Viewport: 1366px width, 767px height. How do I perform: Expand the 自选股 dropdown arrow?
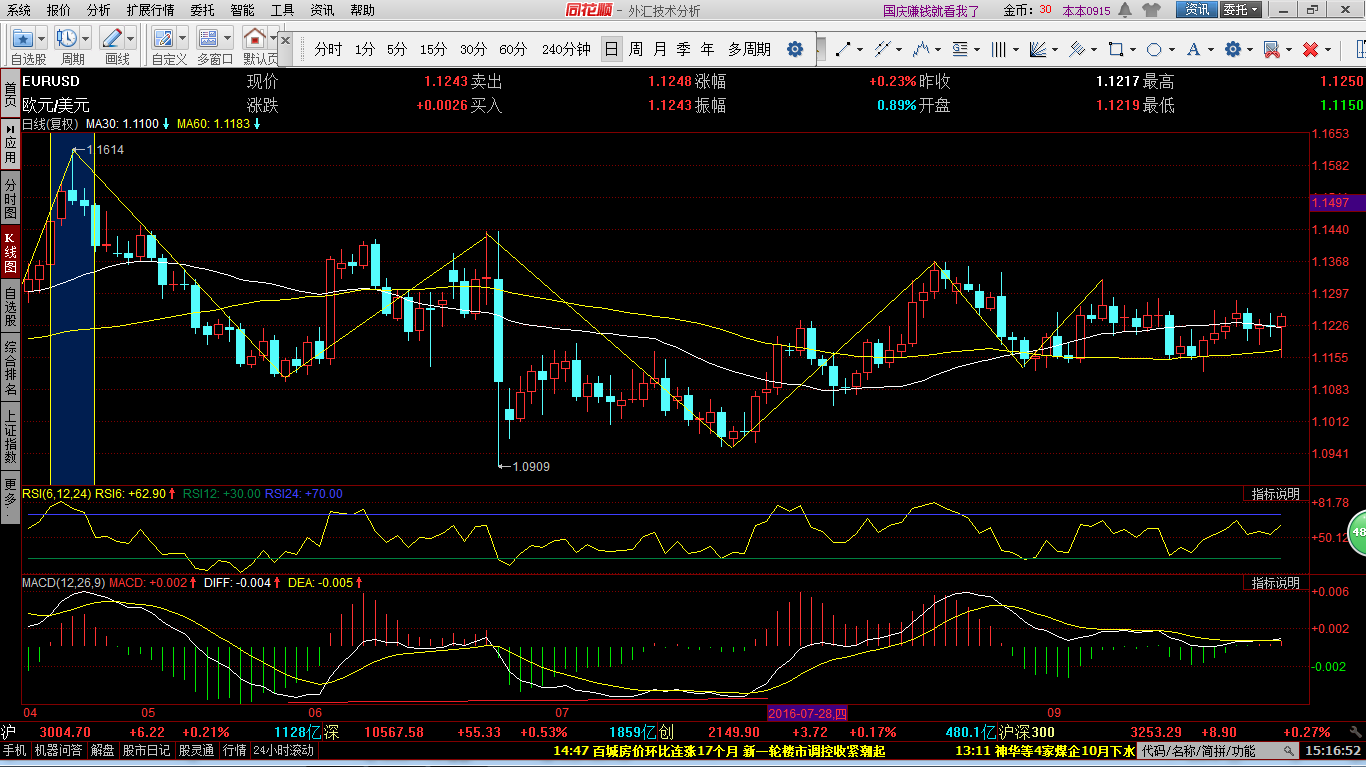point(41,39)
